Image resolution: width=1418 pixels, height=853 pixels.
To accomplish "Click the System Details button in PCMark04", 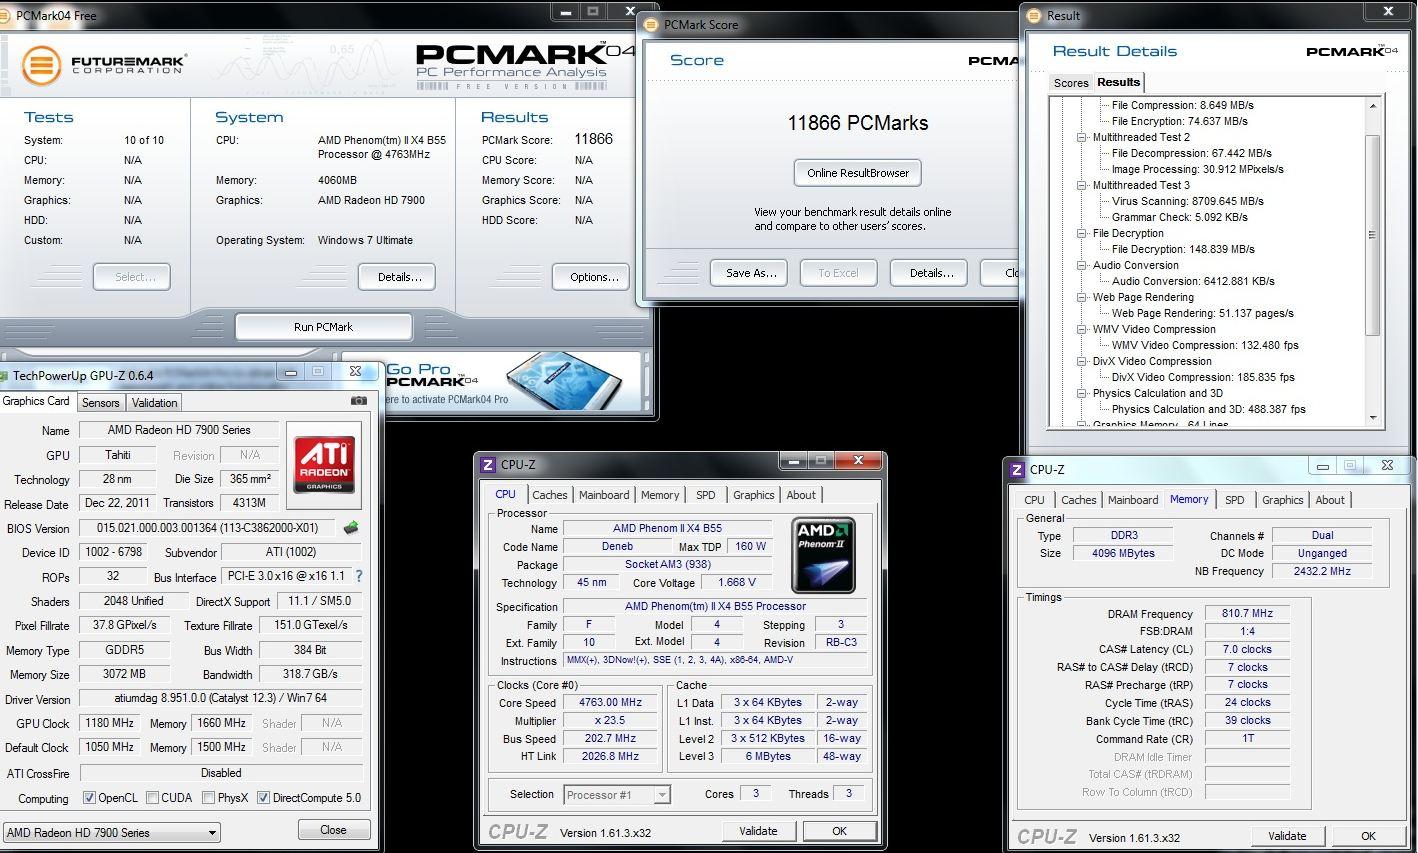I will 399,277.
